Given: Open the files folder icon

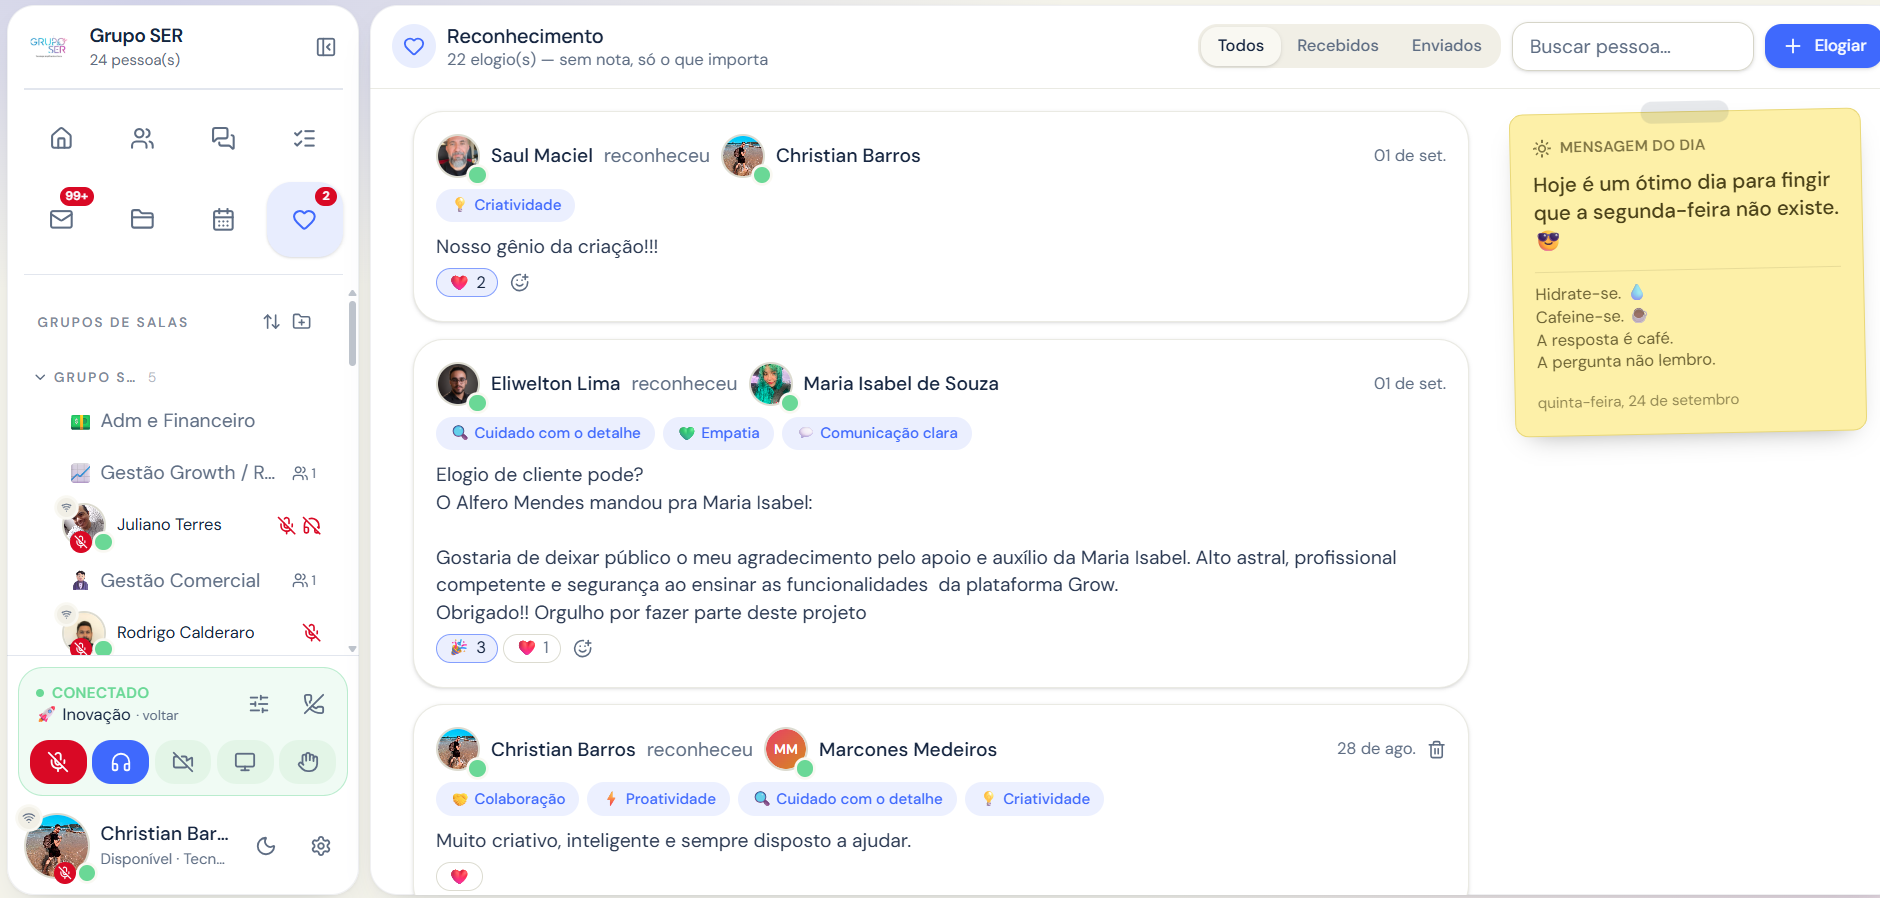Looking at the screenshot, I should (143, 219).
